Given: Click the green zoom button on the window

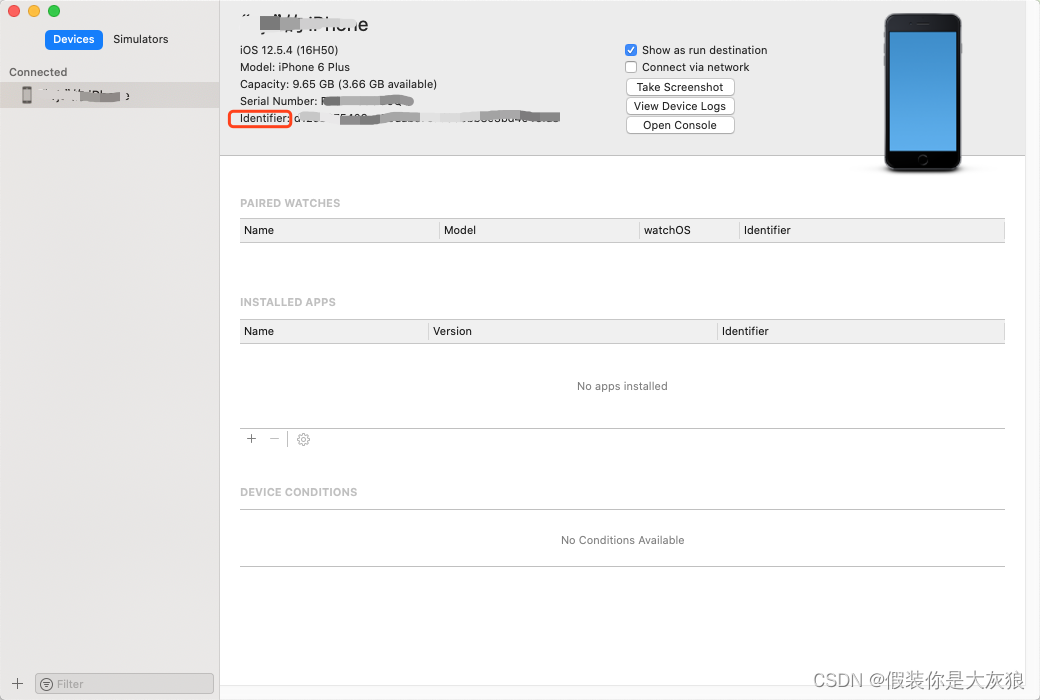Looking at the screenshot, I should (x=53, y=11).
